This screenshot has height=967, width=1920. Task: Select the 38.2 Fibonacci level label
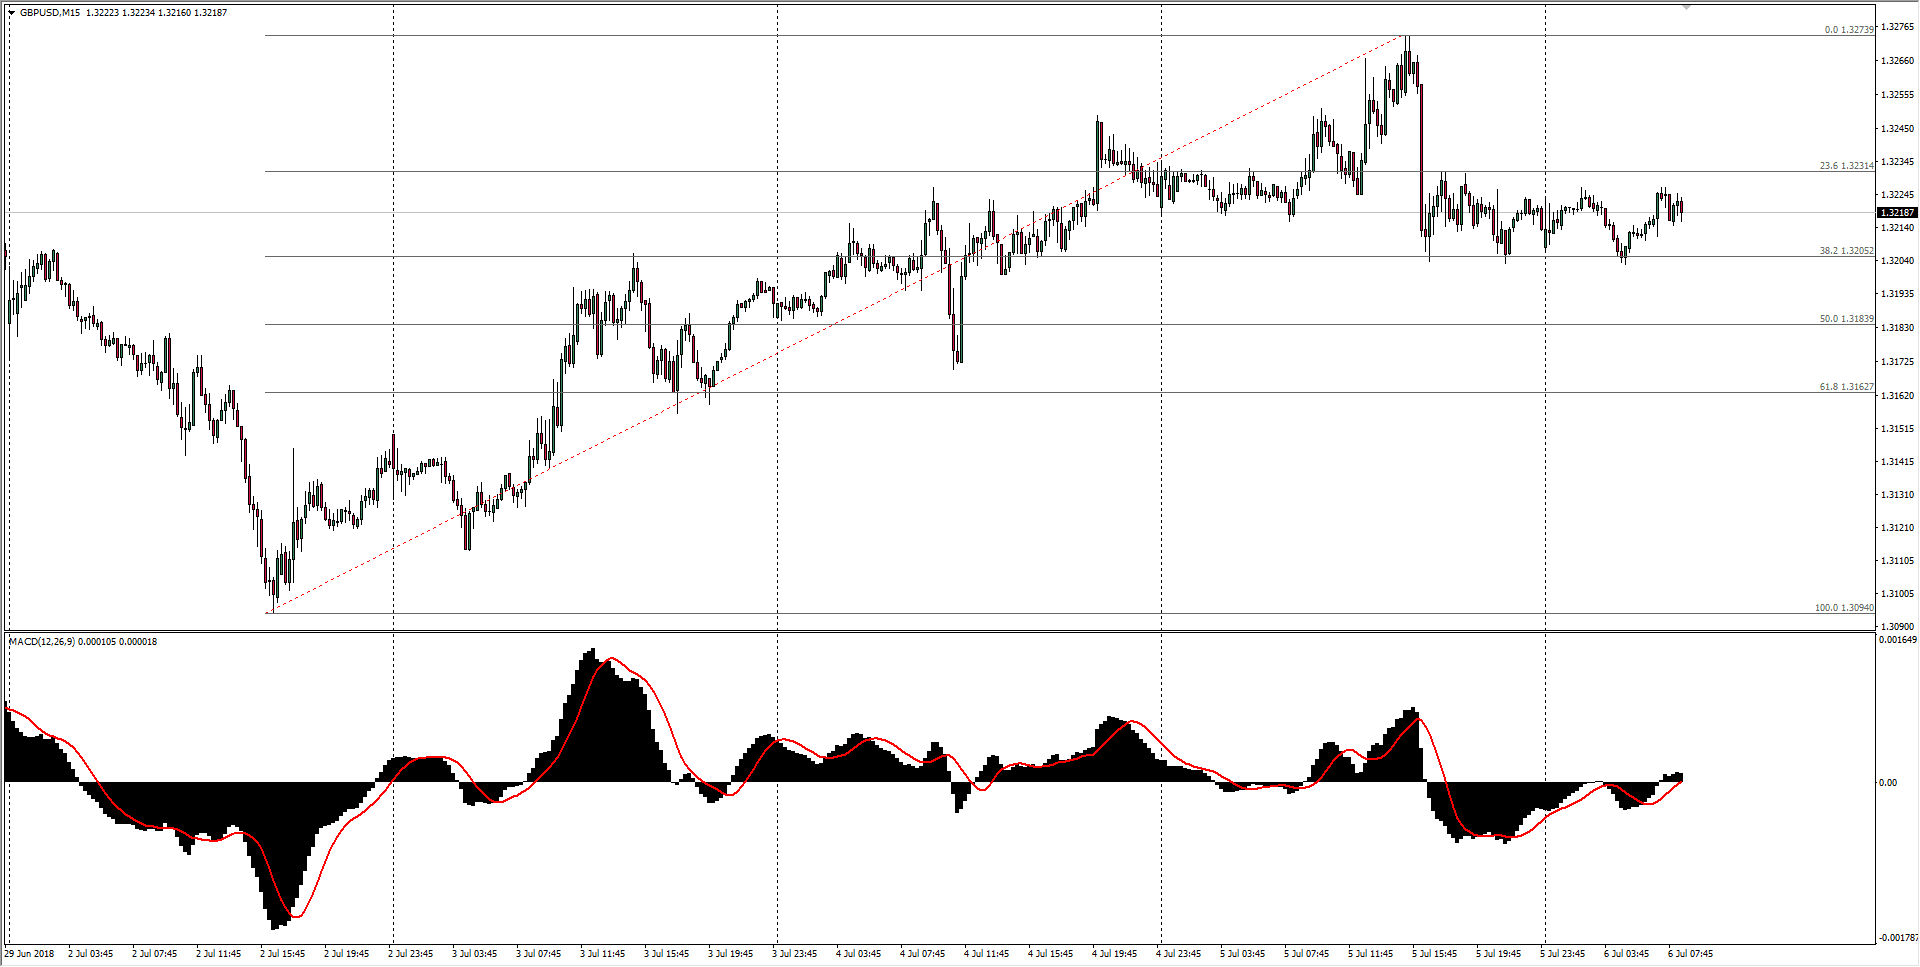[1846, 251]
